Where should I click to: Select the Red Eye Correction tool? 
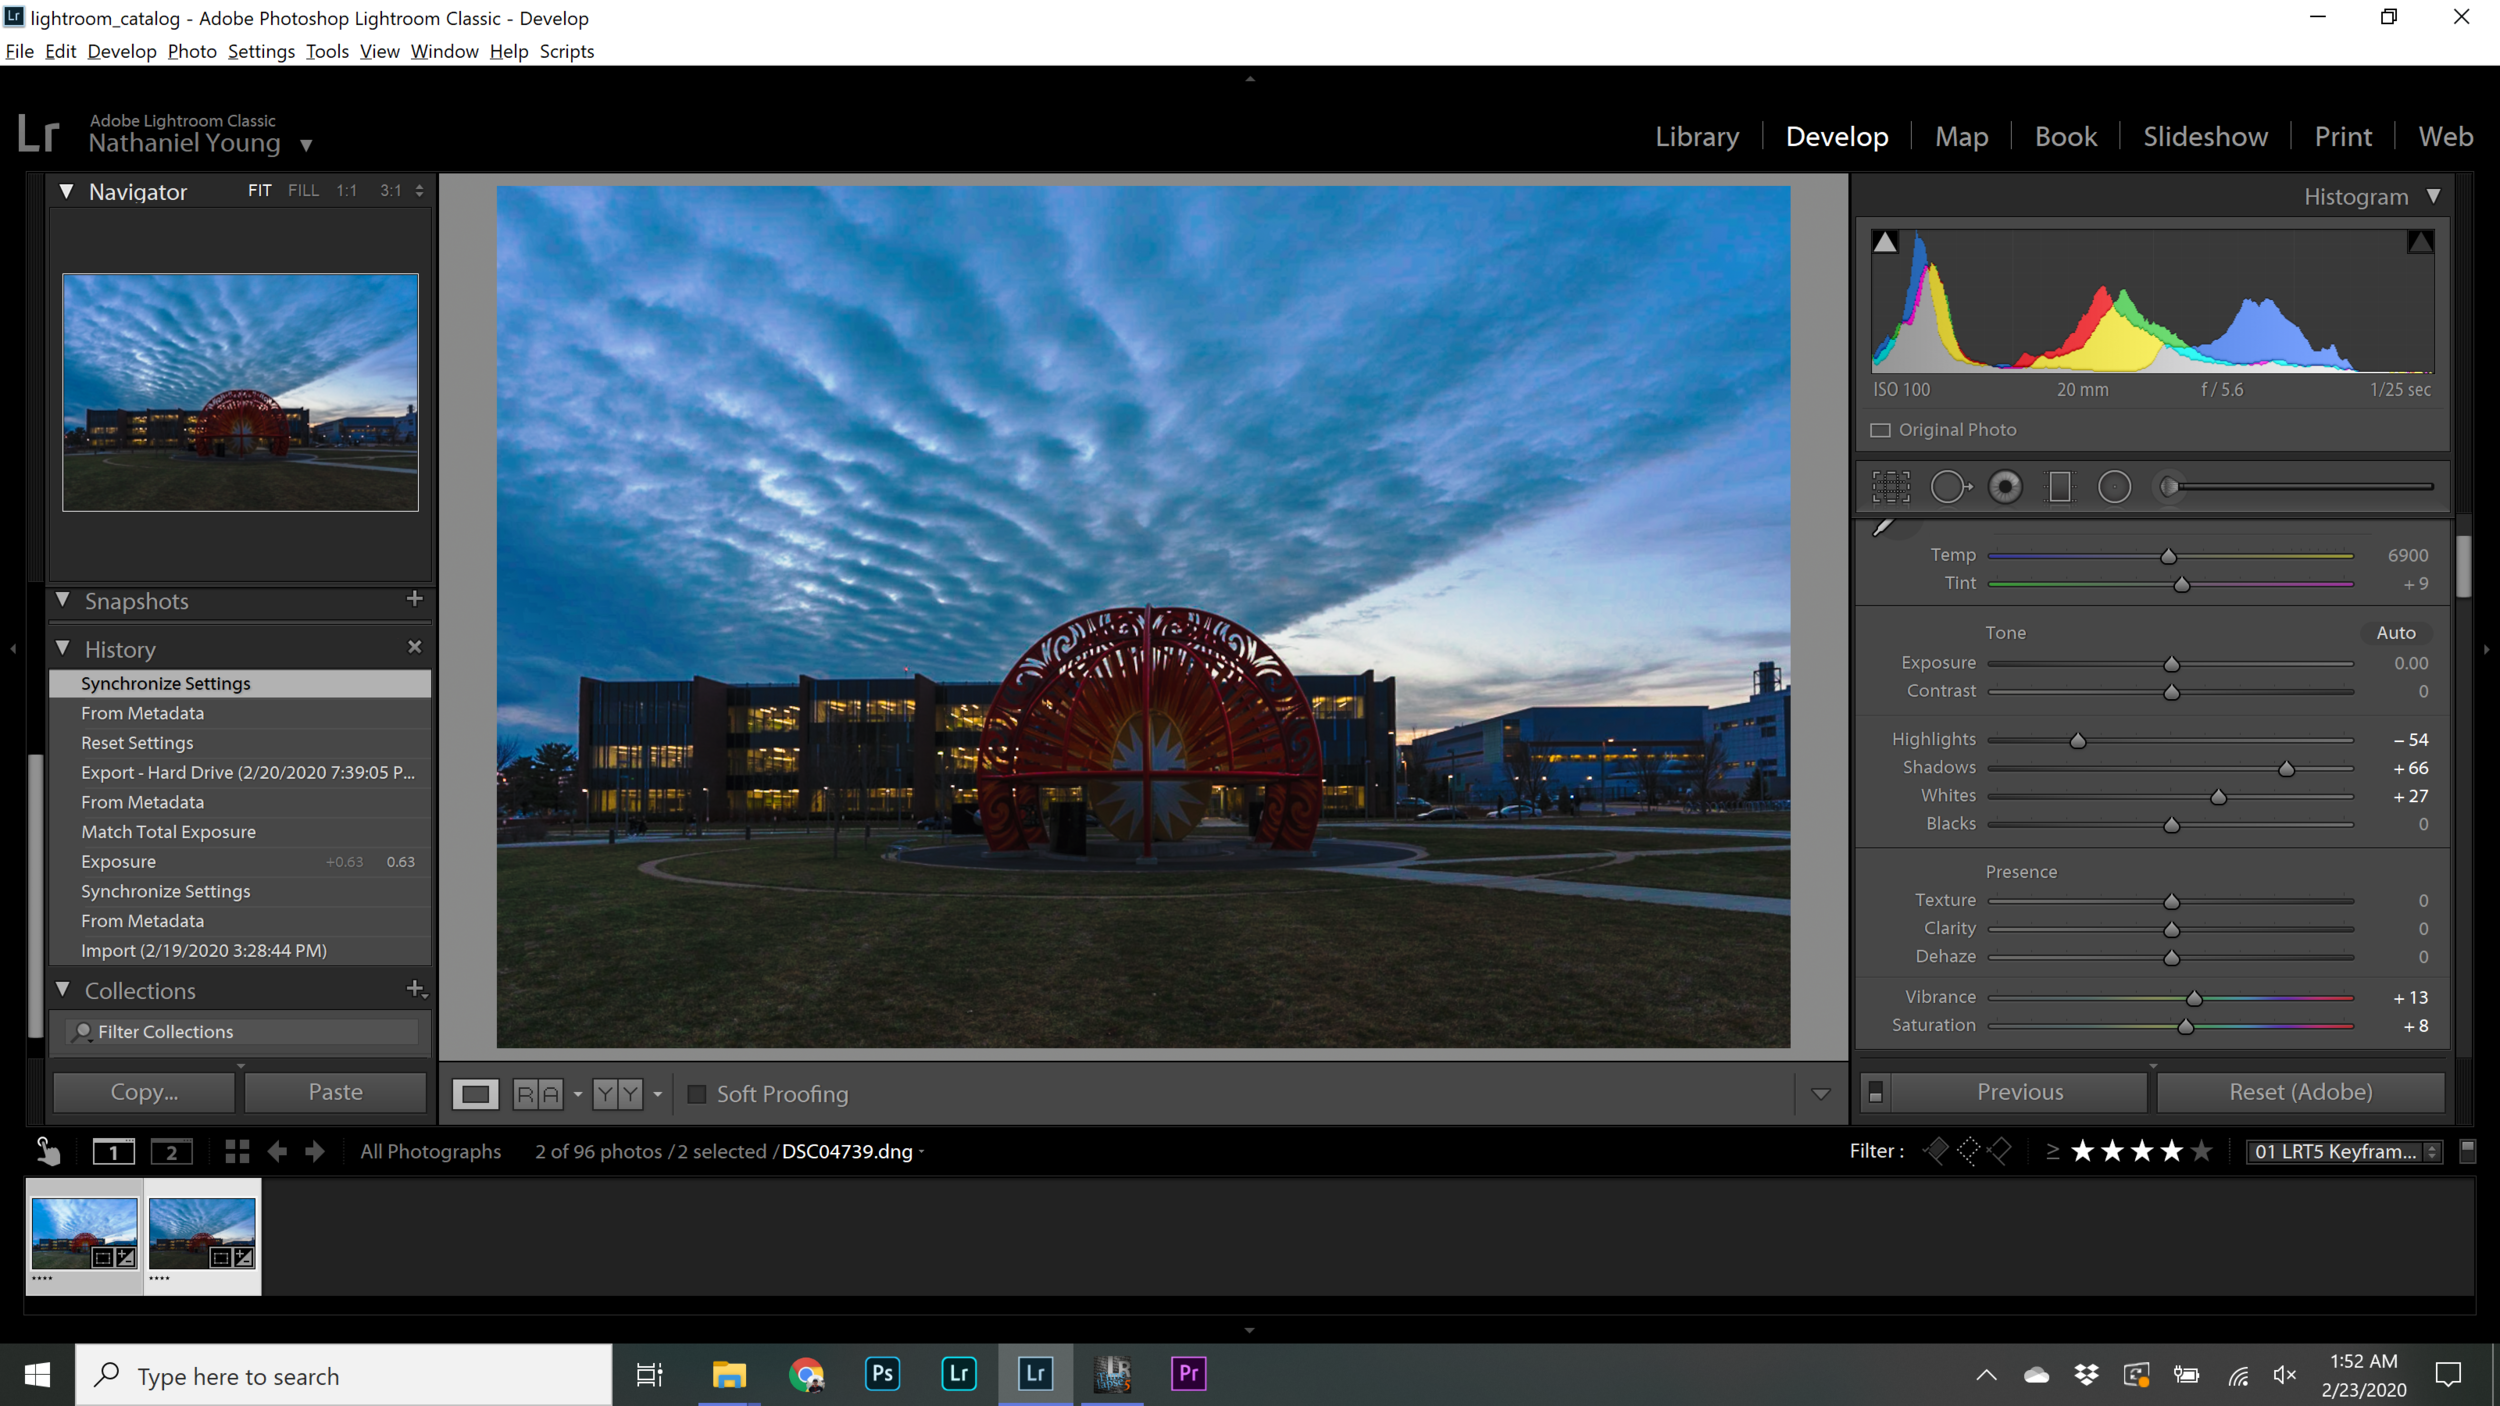(x=2005, y=487)
